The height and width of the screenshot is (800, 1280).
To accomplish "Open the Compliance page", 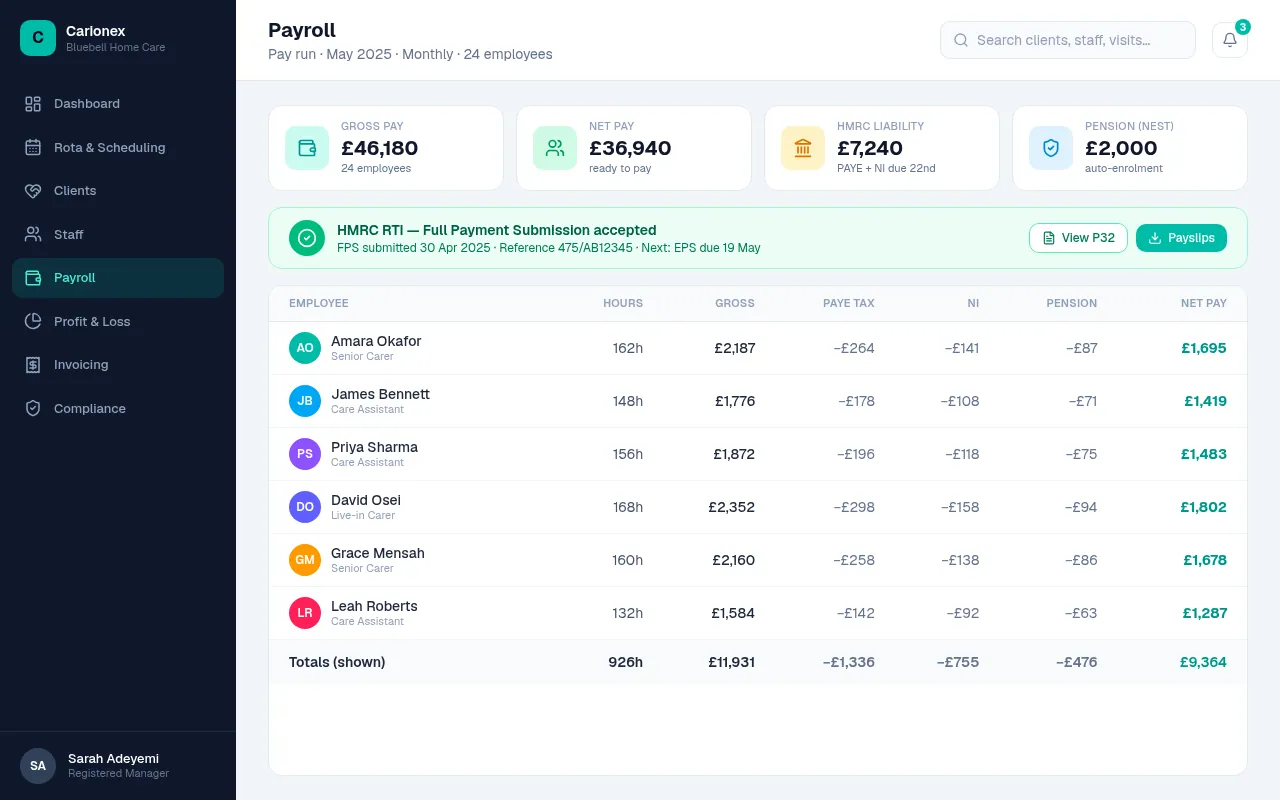I will [118, 408].
